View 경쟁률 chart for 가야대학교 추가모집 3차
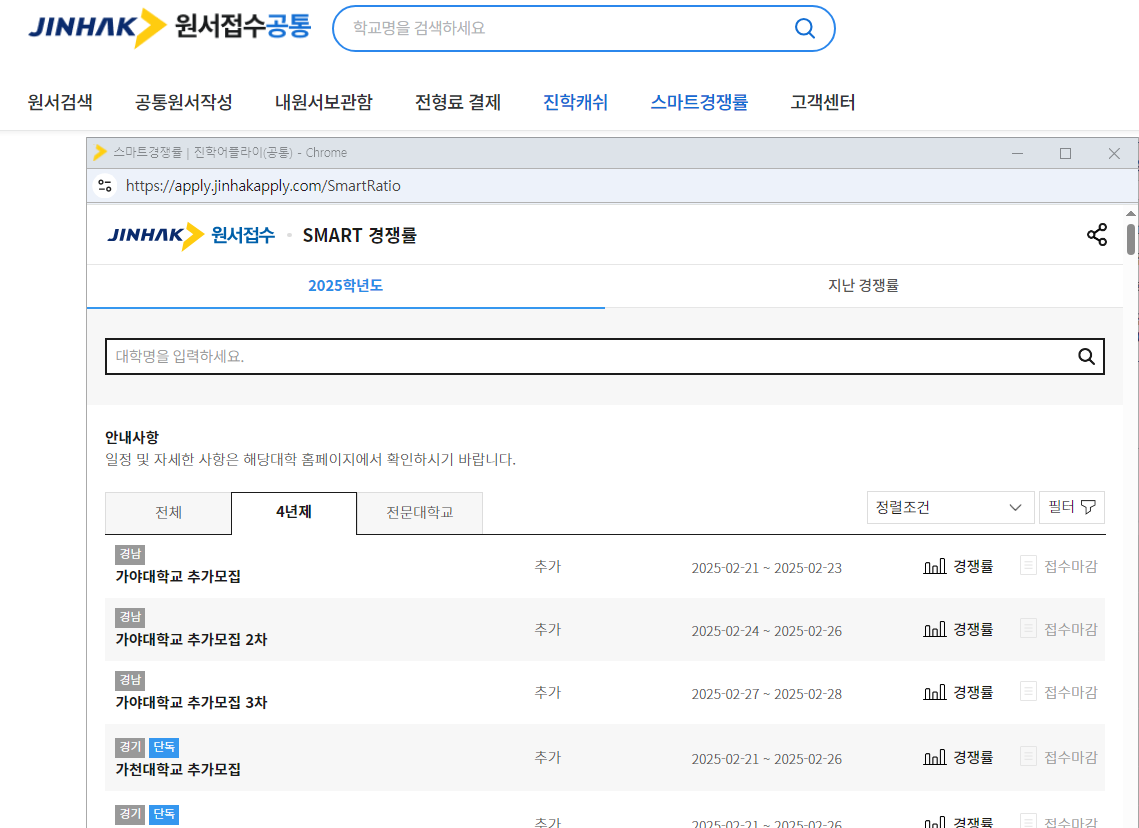Viewport: 1139px width, 828px height. pyautogui.click(x=958, y=693)
